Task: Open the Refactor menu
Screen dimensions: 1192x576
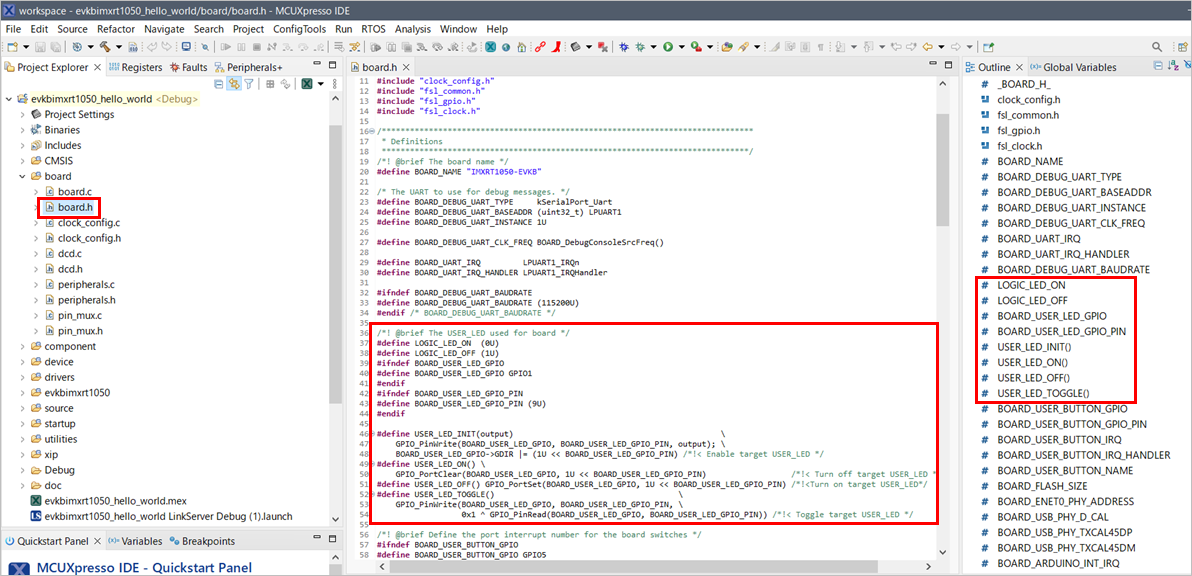Action: [x=116, y=29]
